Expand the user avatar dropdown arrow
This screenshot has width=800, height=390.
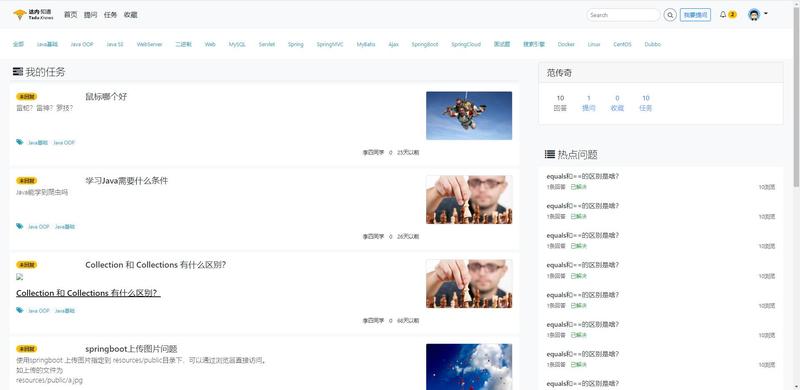766,13
